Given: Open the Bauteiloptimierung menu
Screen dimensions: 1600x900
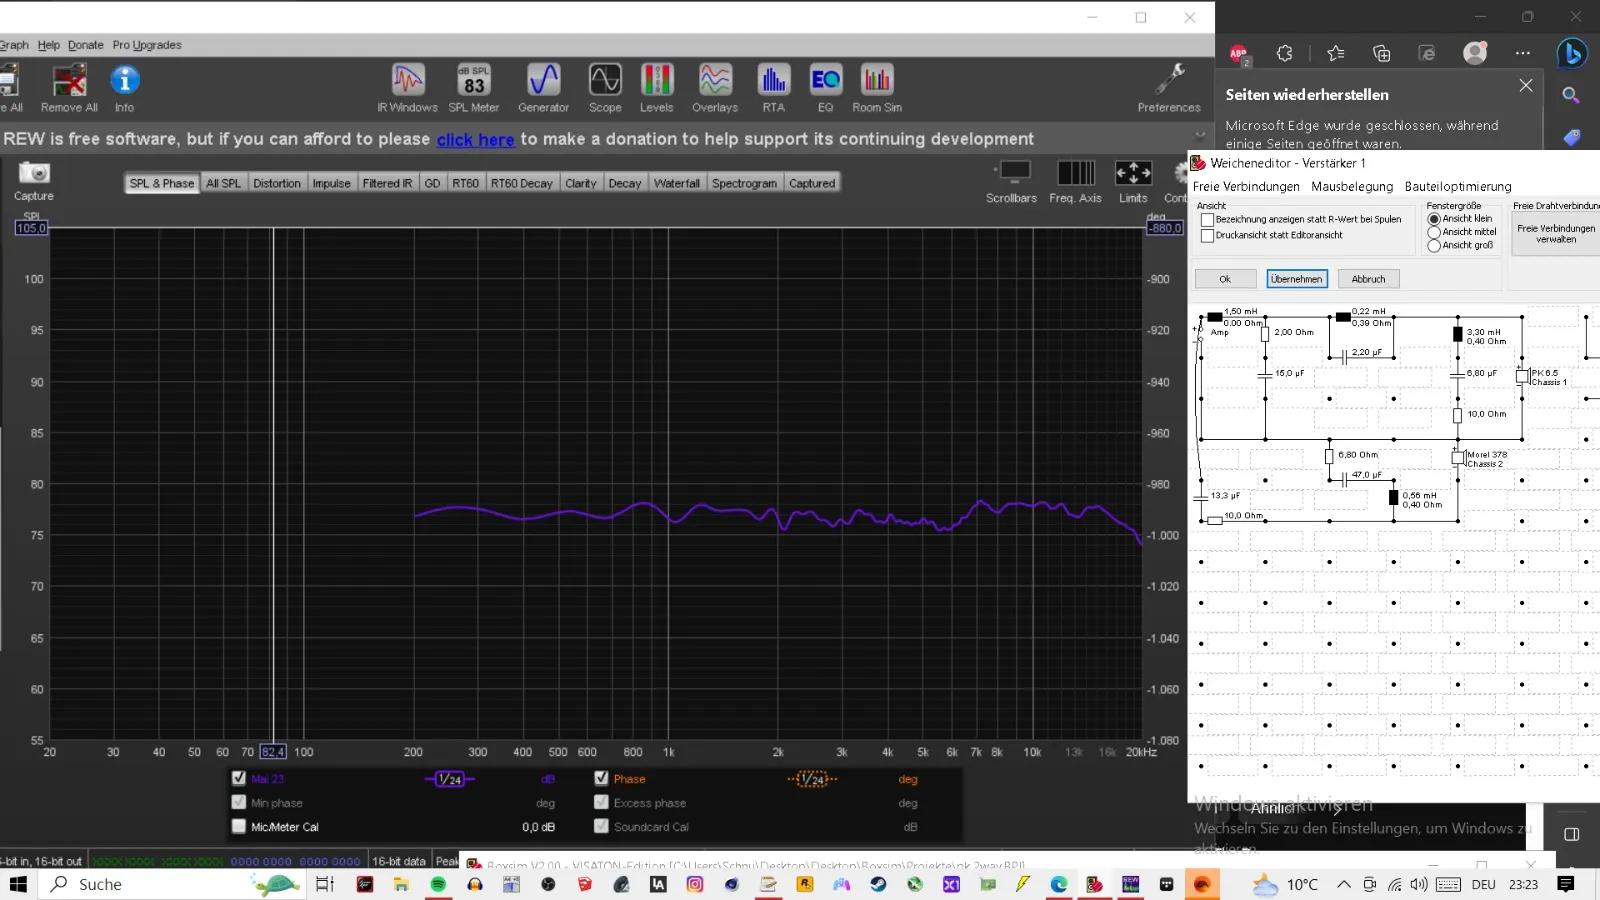Looking at the screenshot, I should (x=1457, y=187).
